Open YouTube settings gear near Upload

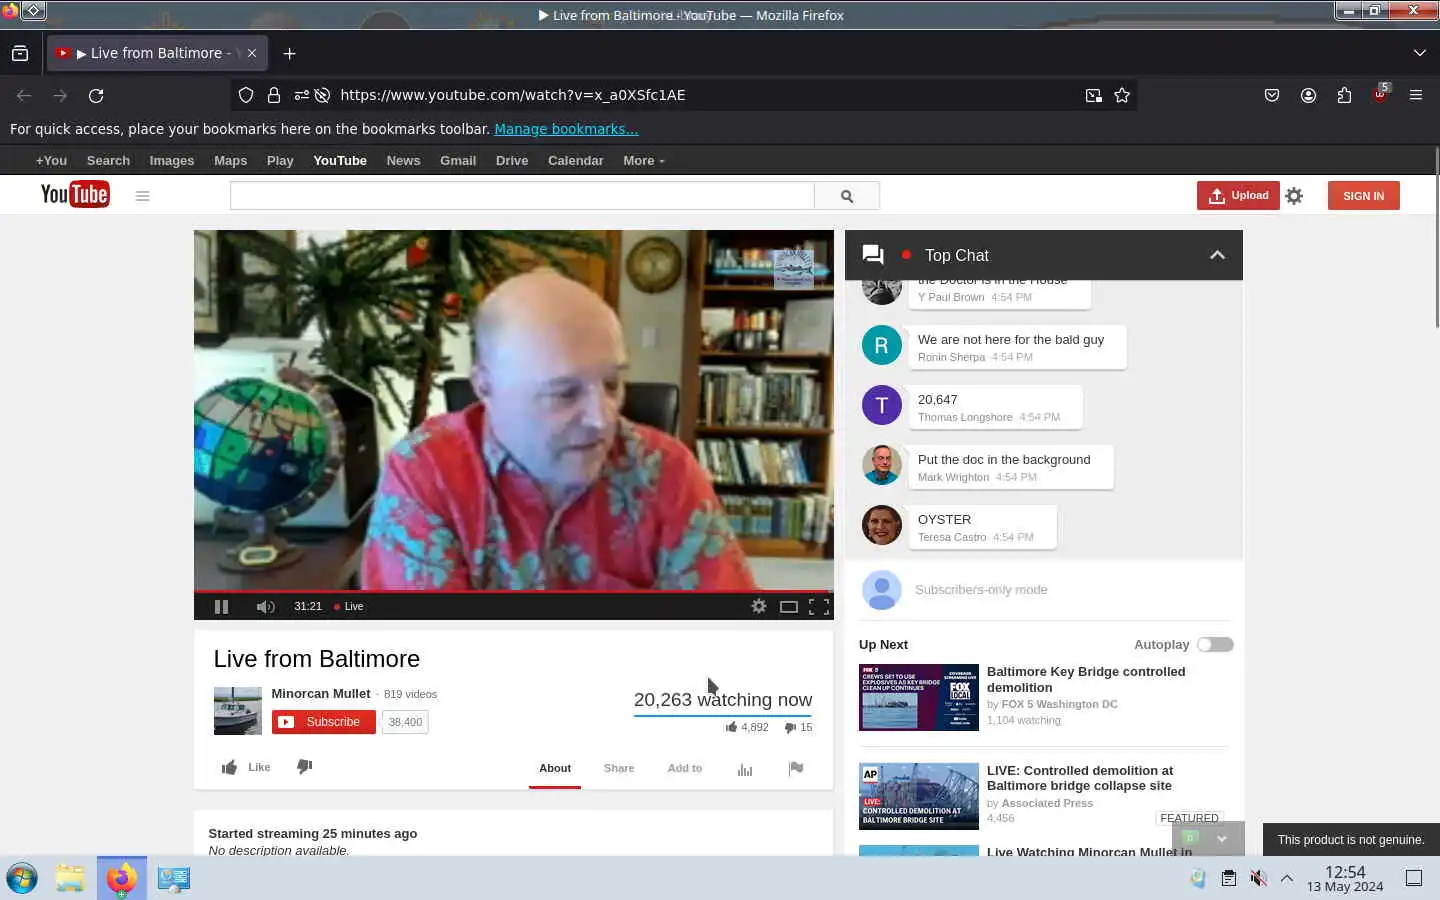(x=1294, y=196)
